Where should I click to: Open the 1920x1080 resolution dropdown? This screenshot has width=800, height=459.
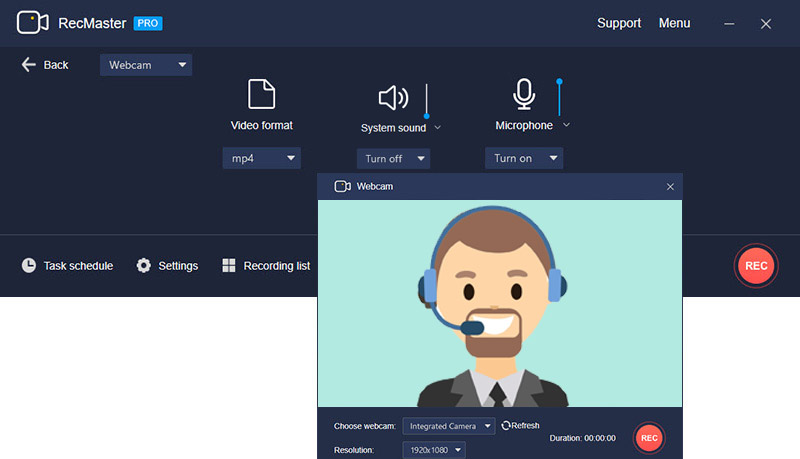(x=434, y=450)
